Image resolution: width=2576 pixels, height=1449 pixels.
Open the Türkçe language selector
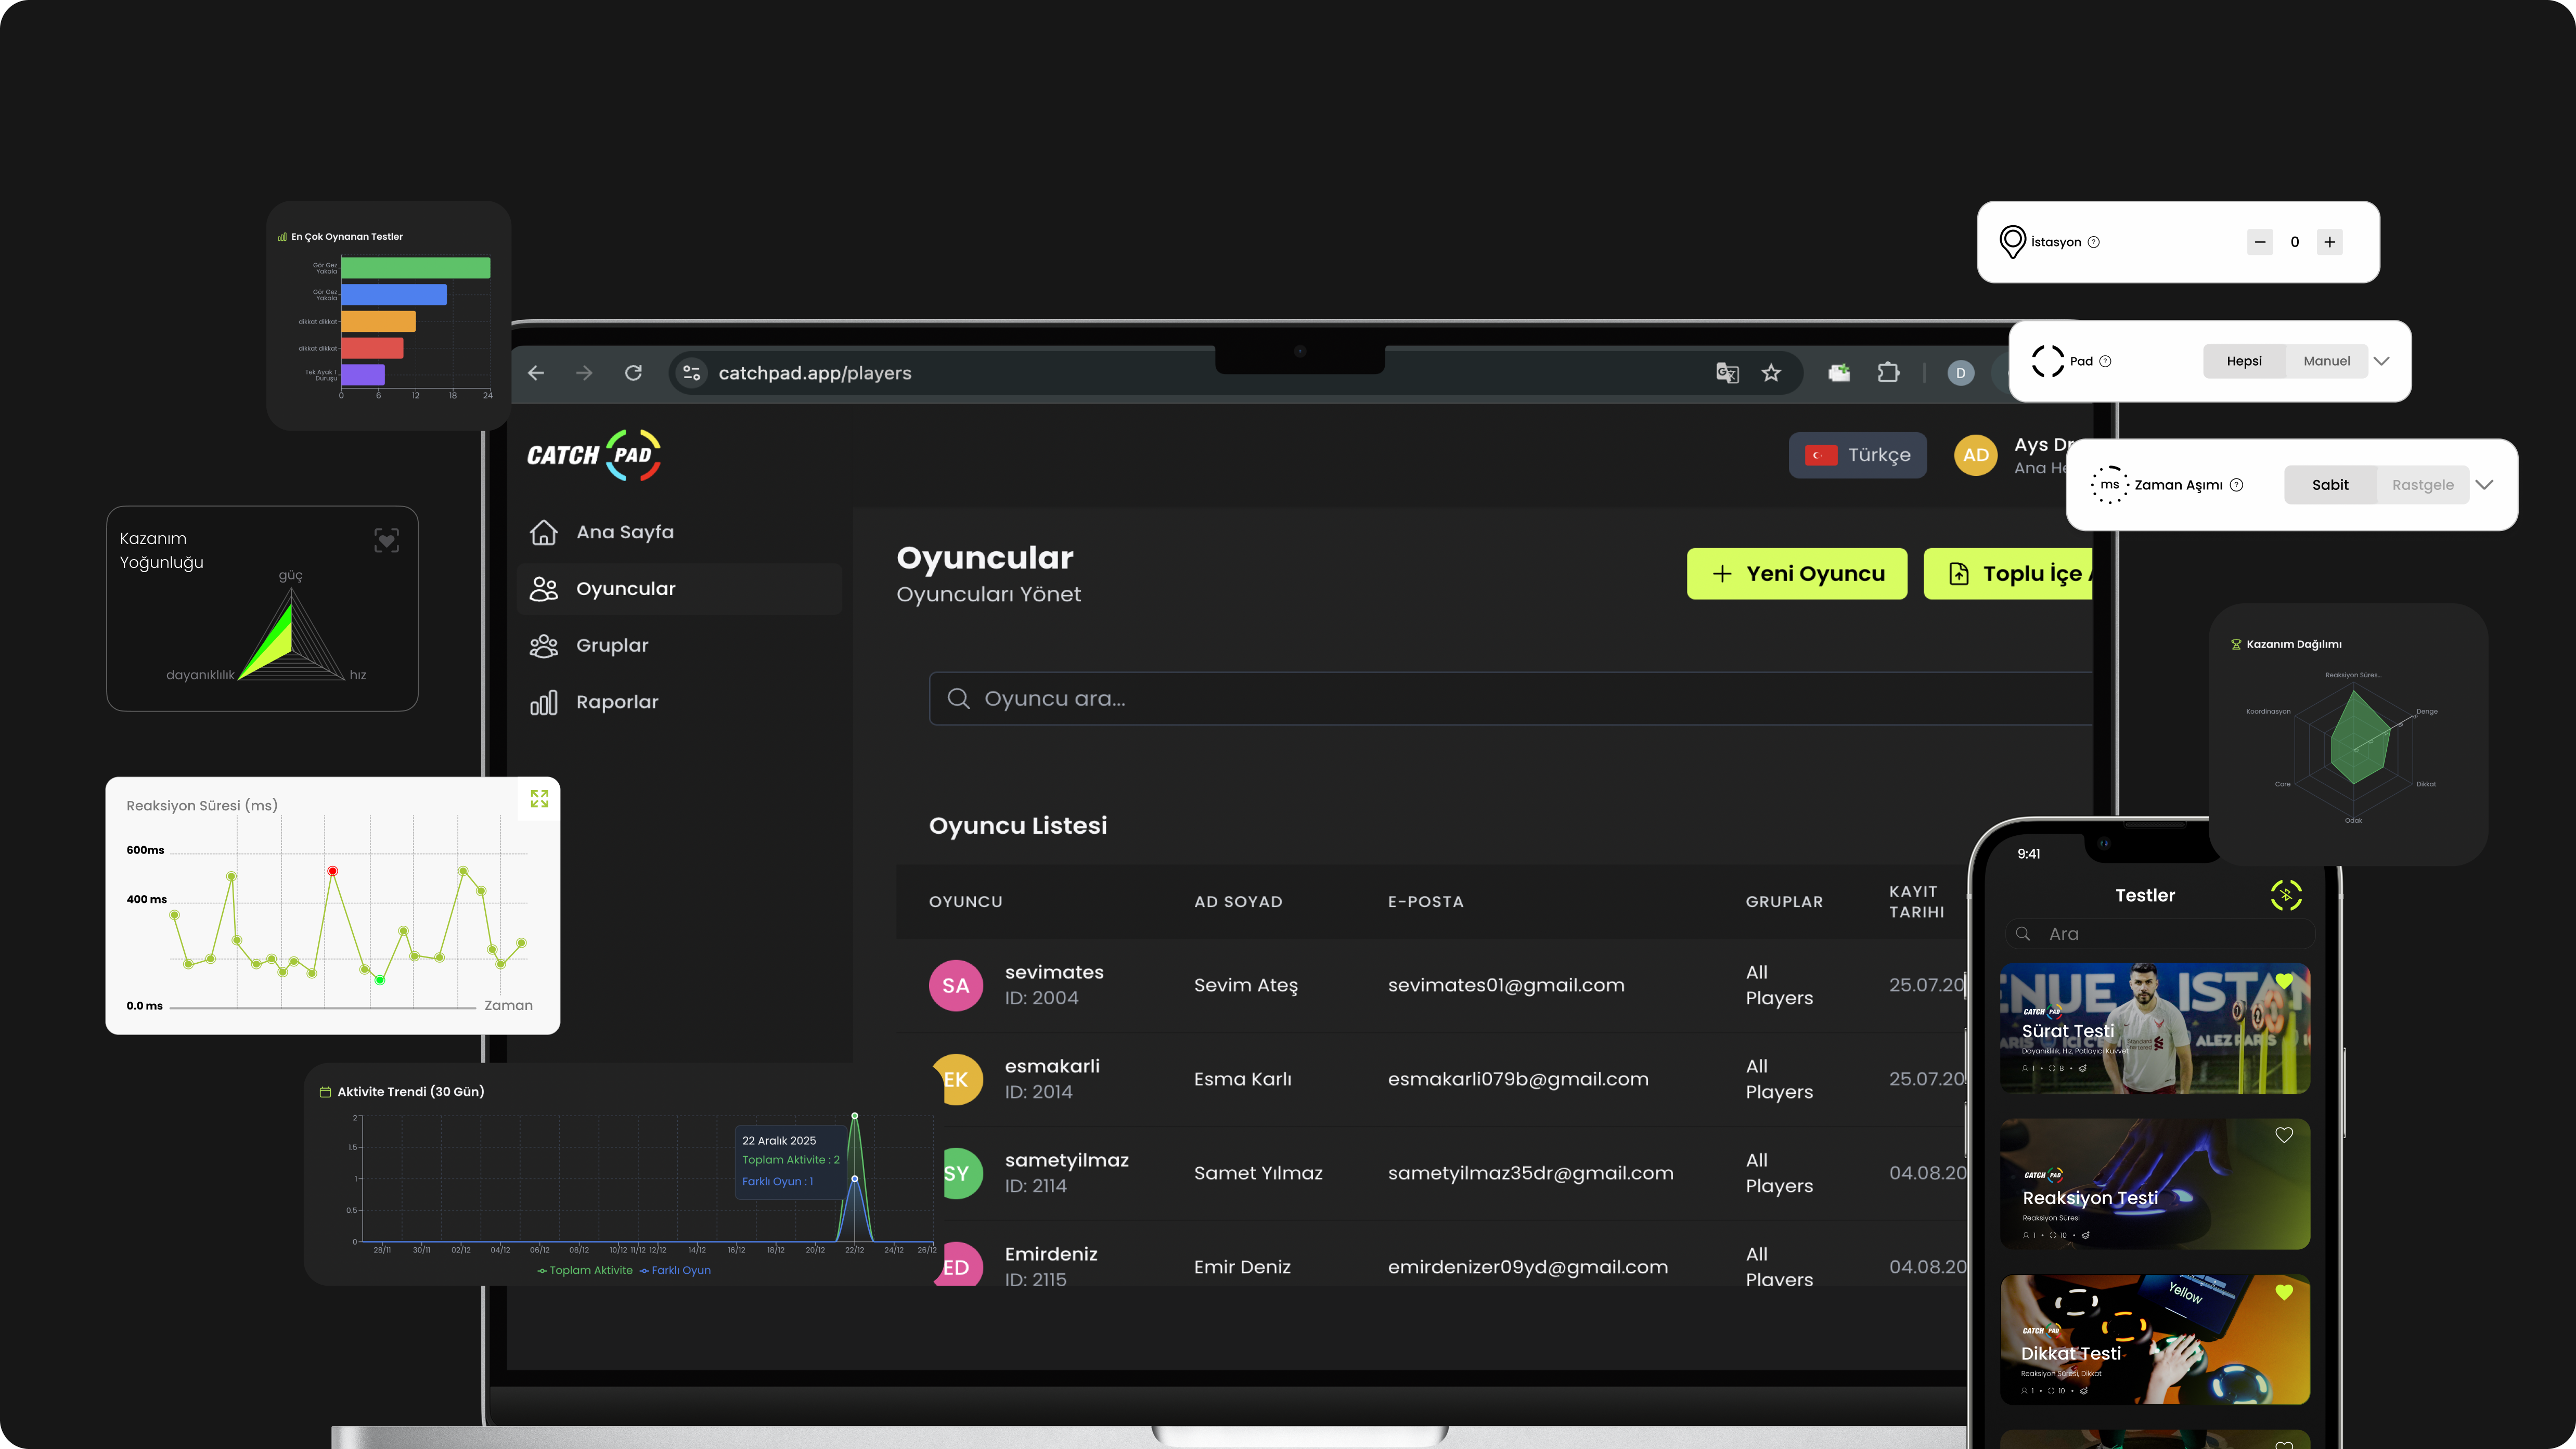pos(1857,455)
